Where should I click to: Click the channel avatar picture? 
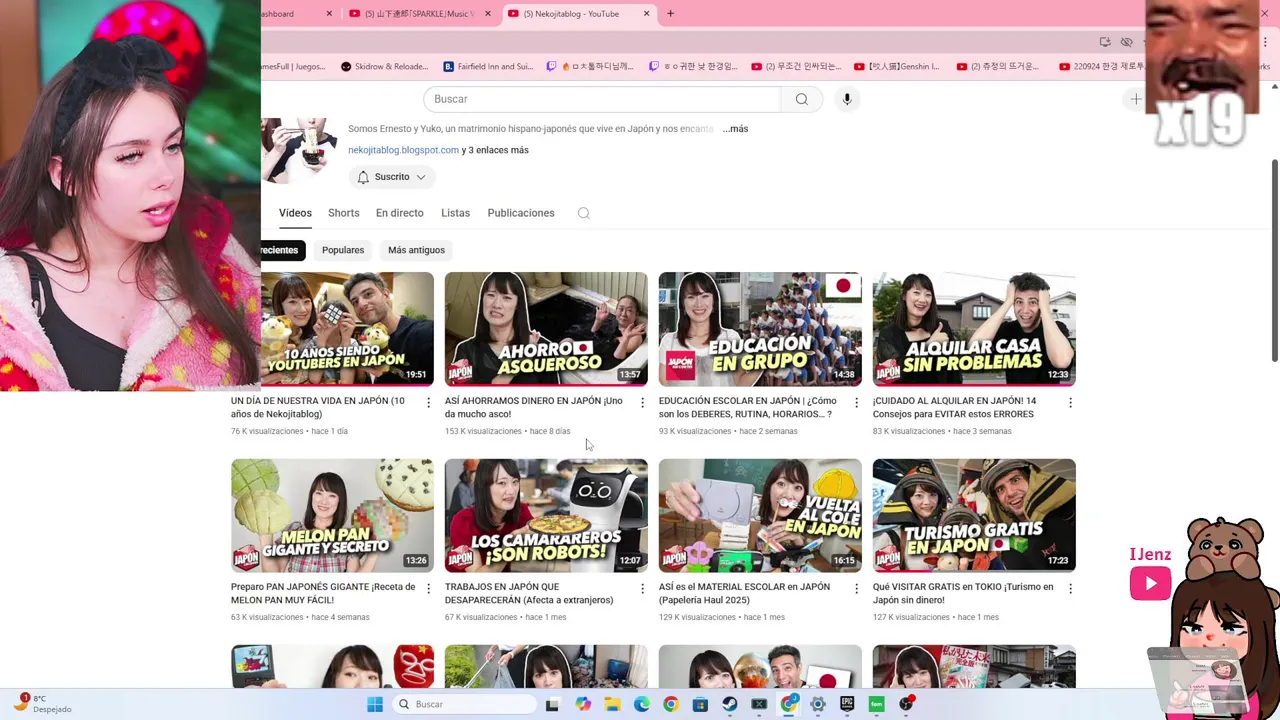[x=299, y=150]
